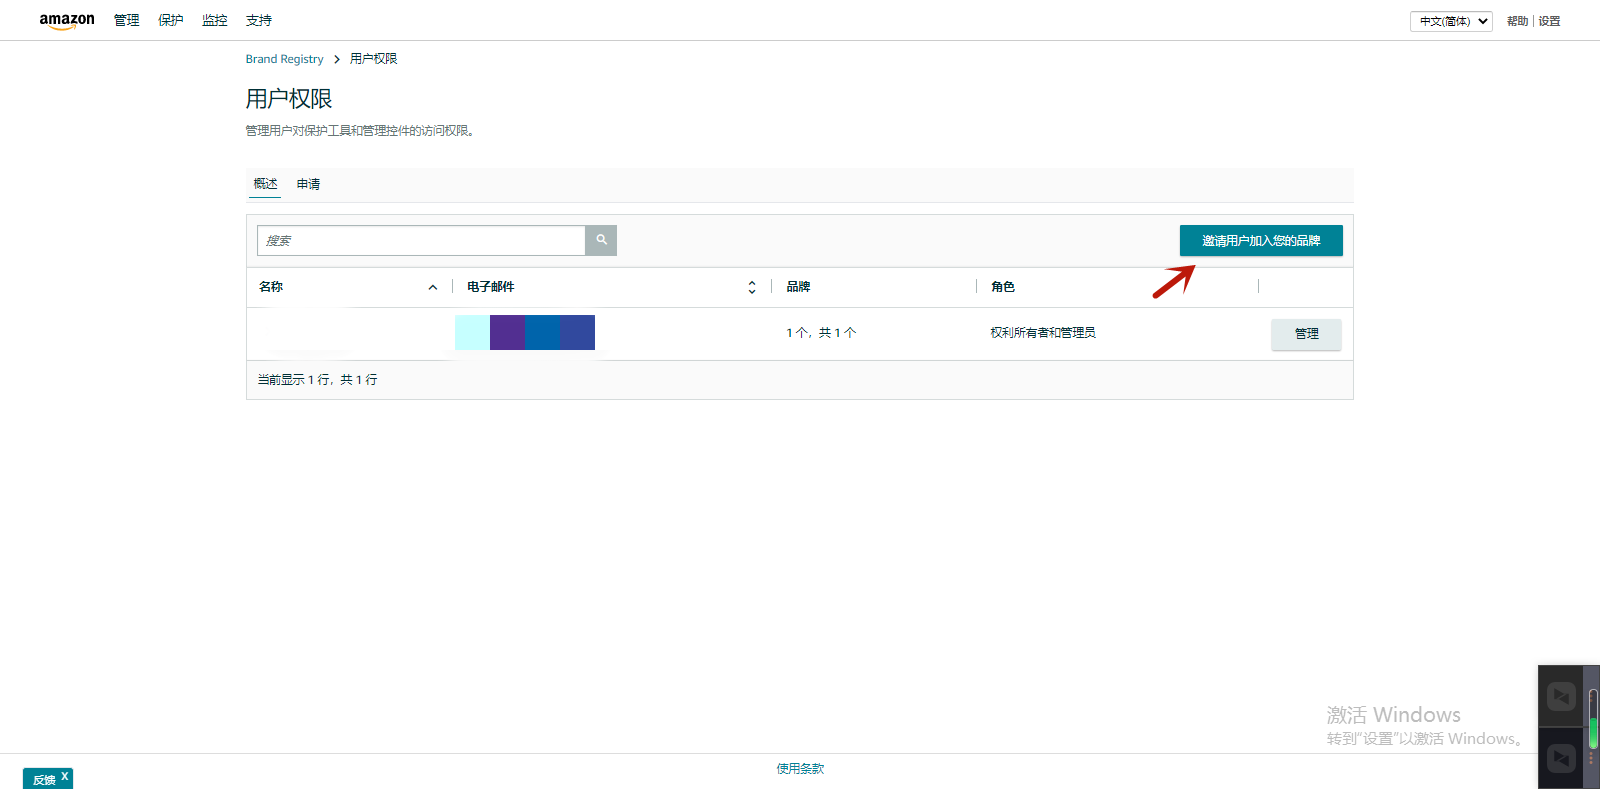
Task: Click the green volume level slider
Action: 1593,718
